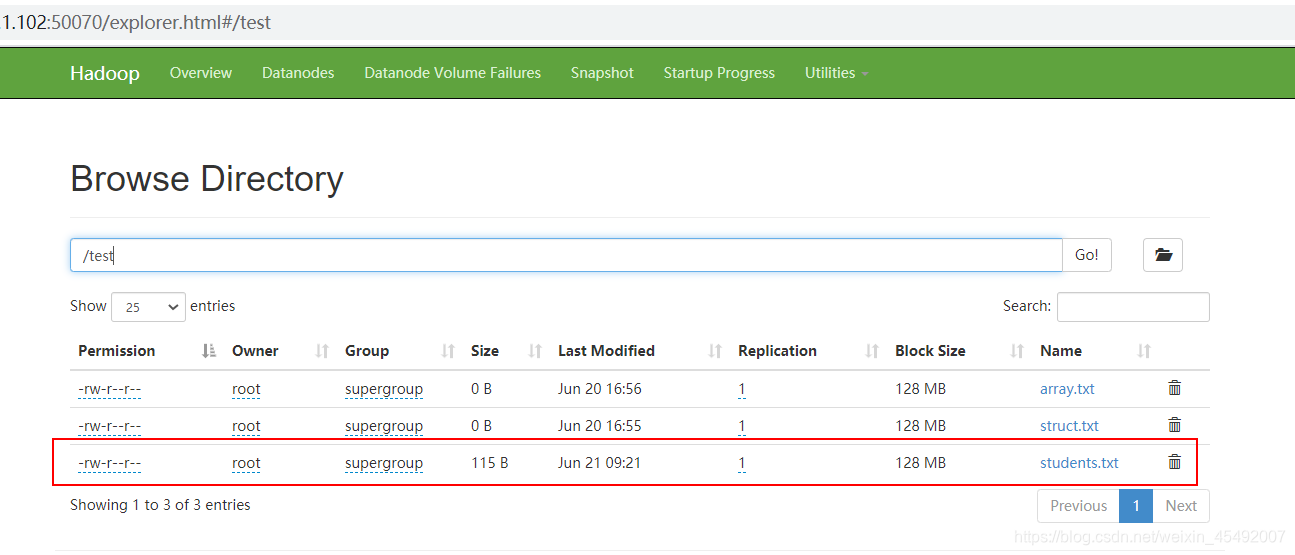This screenshot has height=555, width=1295.
Task: Open the Overview tab
Action: [201, 73]
